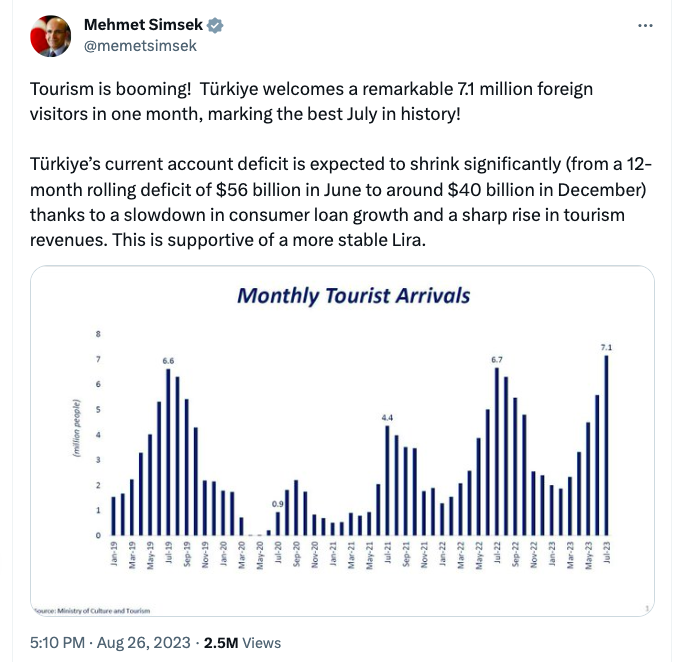Click the @memetsimsek handle
The height and width of the screenshot is (662, 684).
[x=140, y=45]
